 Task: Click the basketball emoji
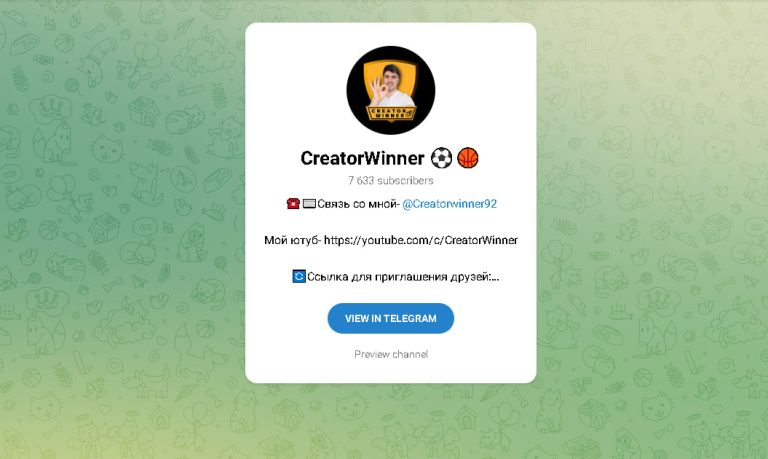click(x=468, y=158)
